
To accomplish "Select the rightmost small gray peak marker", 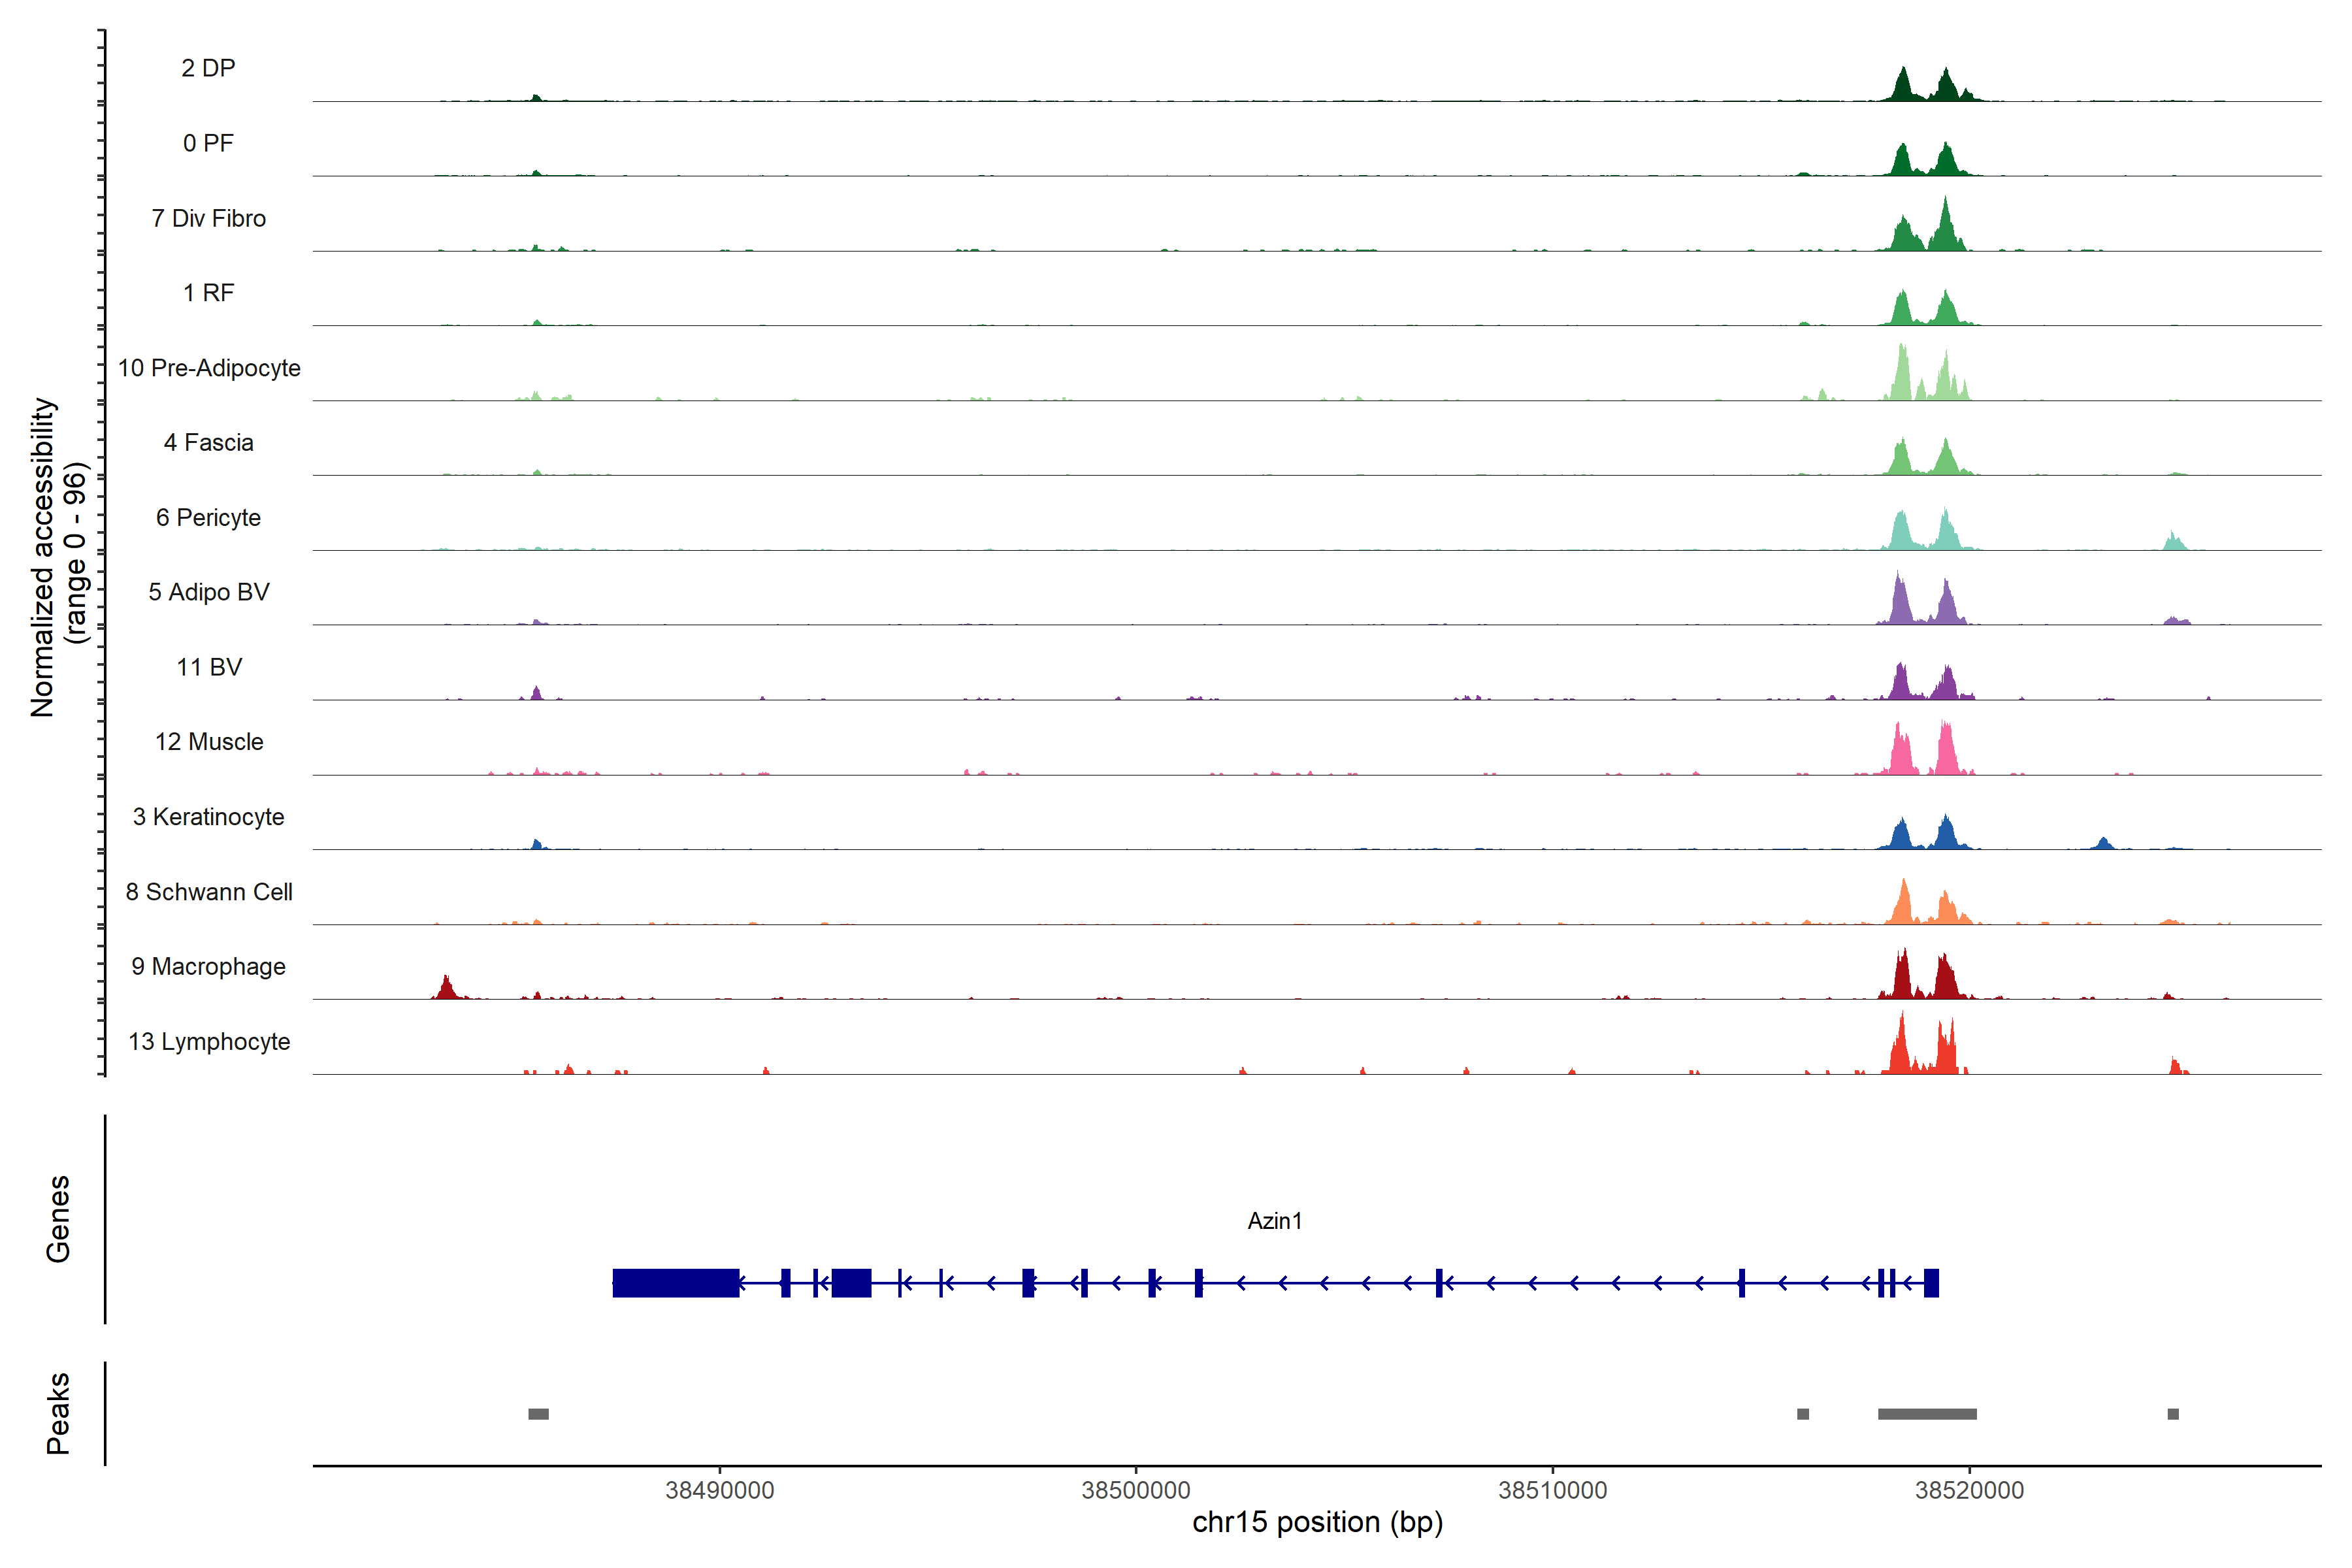I will 2172,1414.
